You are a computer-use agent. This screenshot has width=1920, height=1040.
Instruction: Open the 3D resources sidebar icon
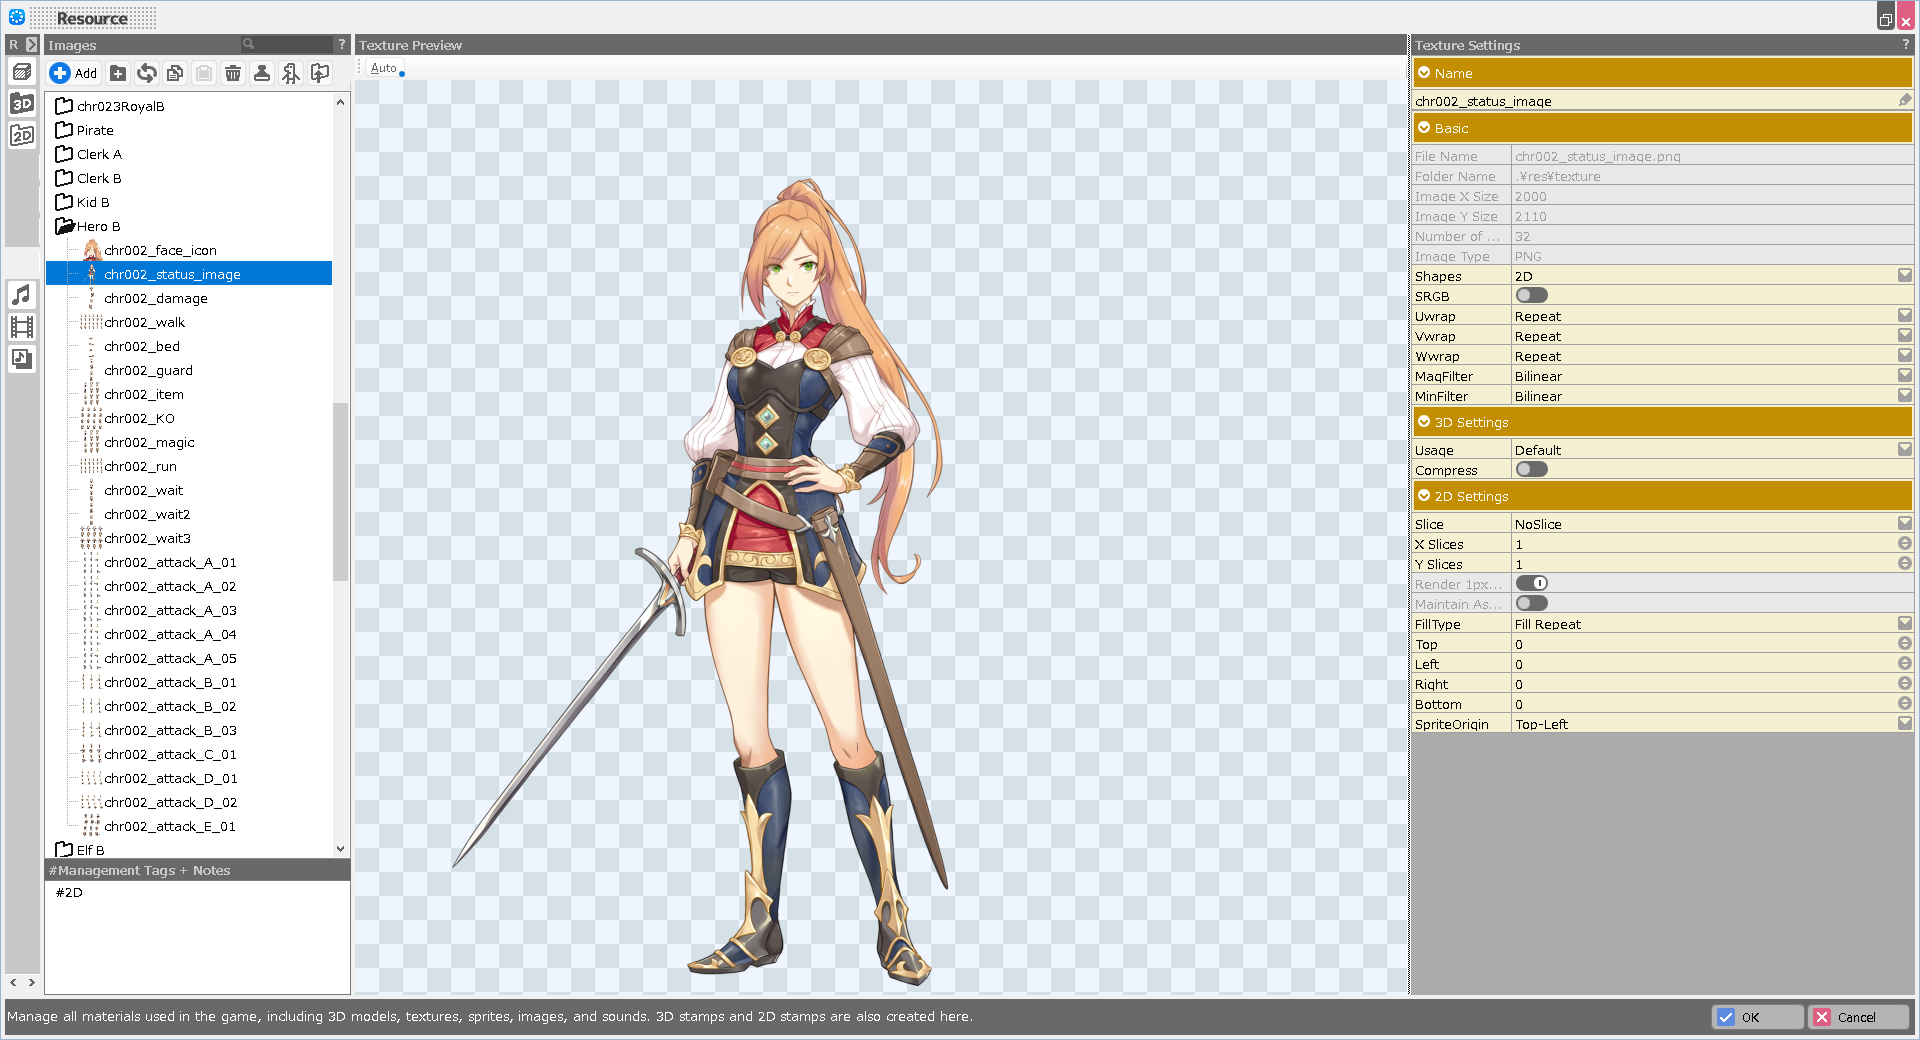pos(22,103)
